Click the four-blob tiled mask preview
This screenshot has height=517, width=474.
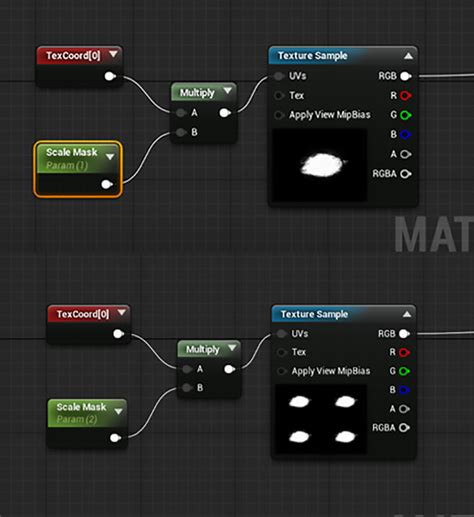[x=321, y=419]
